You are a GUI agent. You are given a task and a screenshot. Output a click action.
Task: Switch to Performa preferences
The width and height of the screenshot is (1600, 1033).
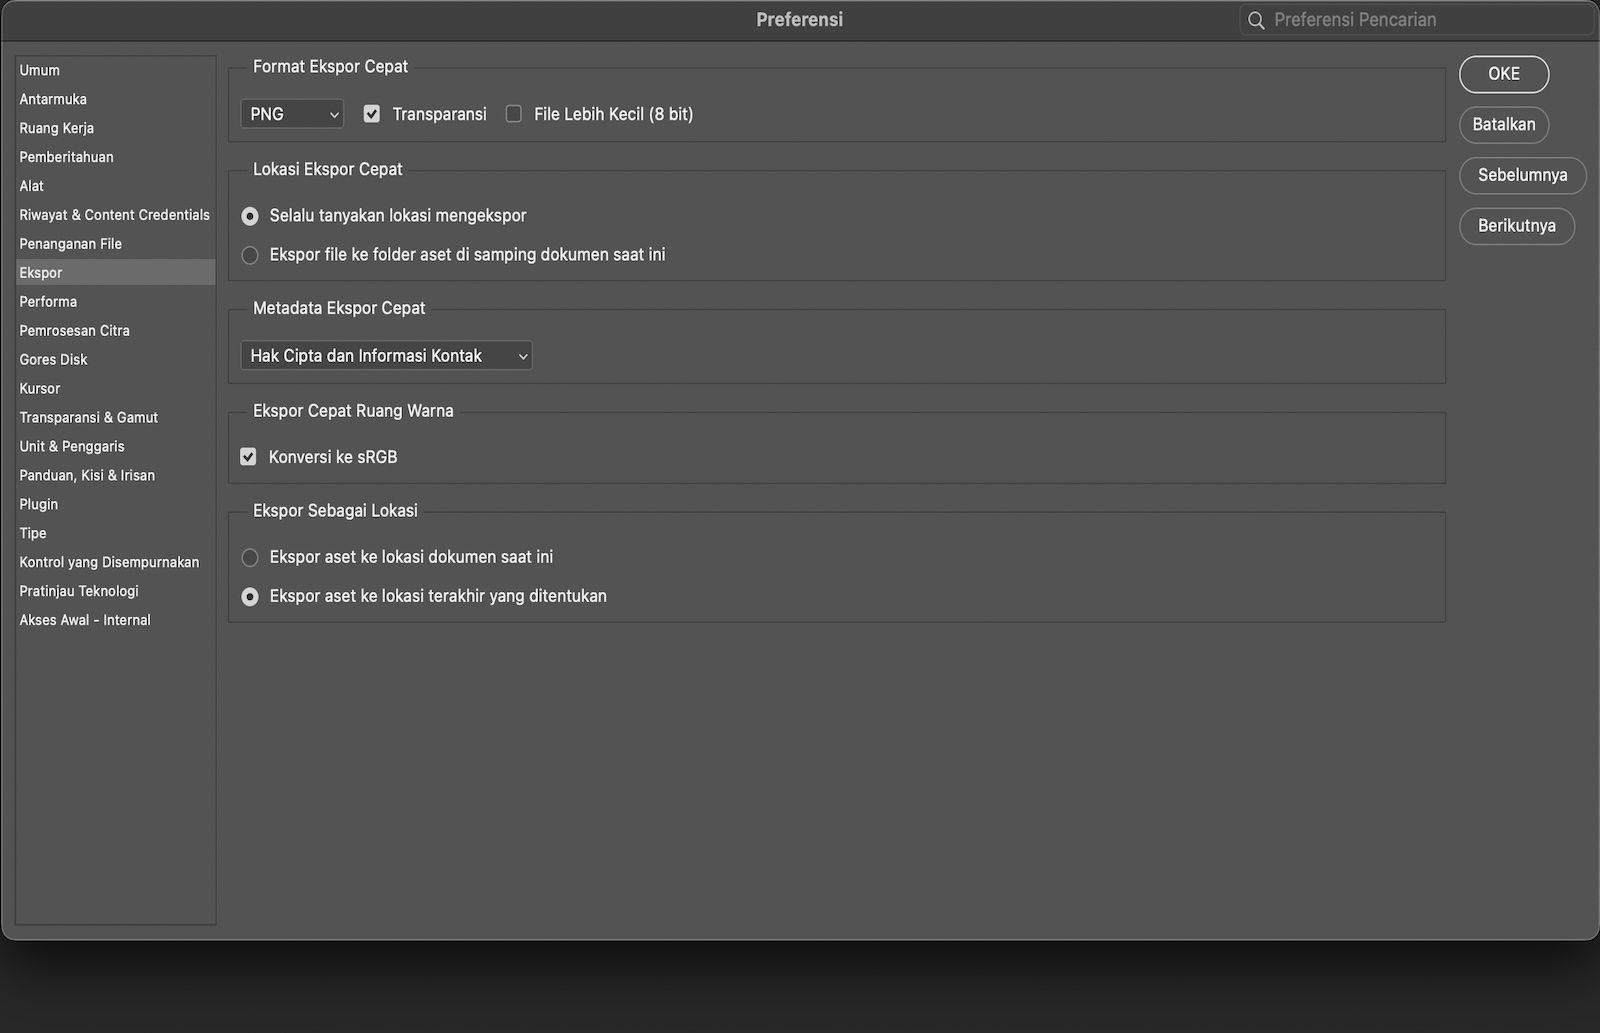[48, 301]
